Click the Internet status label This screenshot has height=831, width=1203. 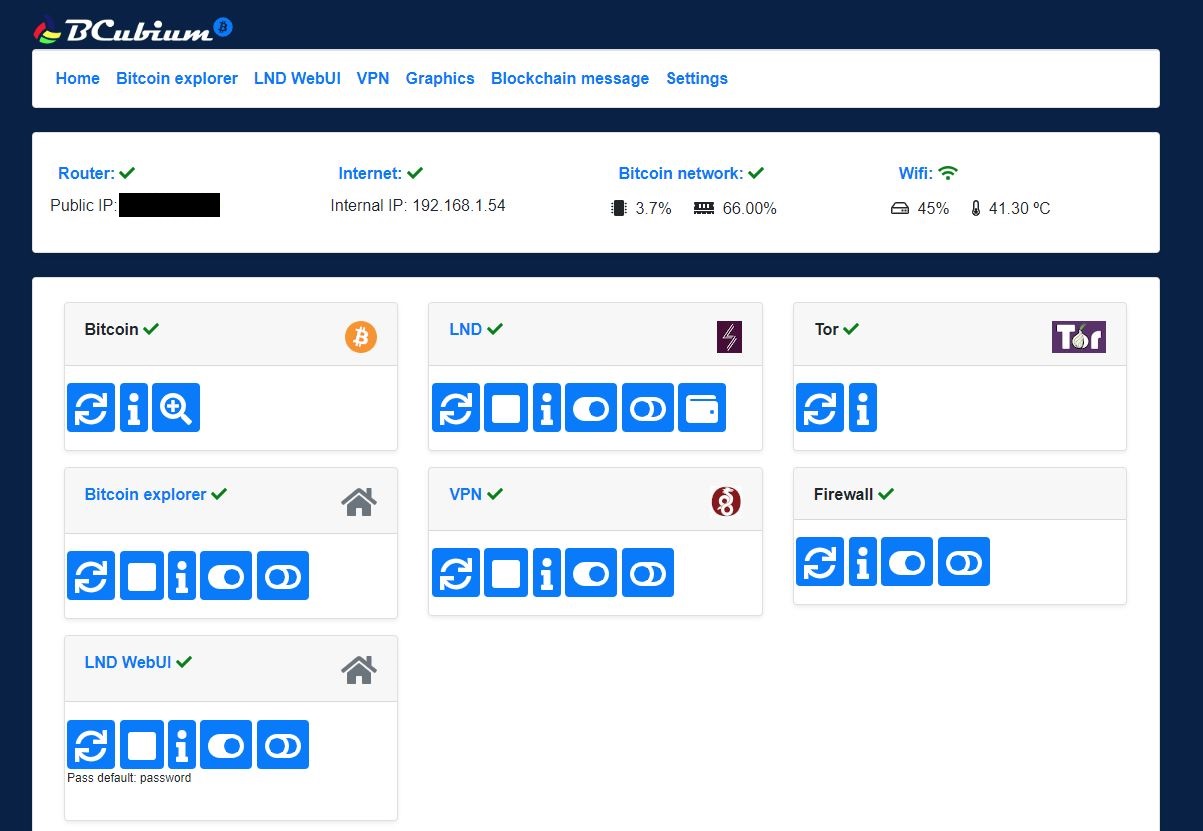point(370,173)
